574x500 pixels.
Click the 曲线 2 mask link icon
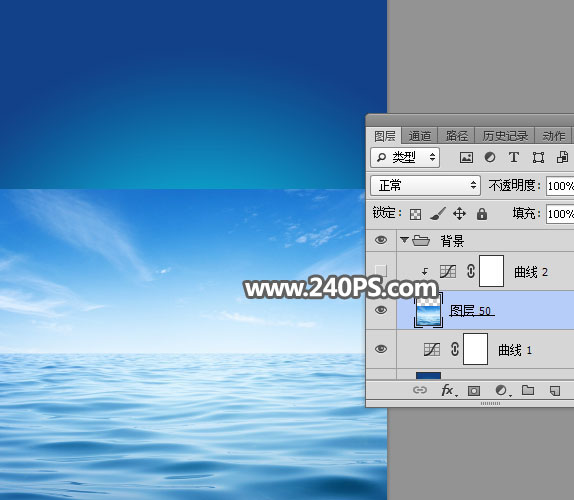471,271
